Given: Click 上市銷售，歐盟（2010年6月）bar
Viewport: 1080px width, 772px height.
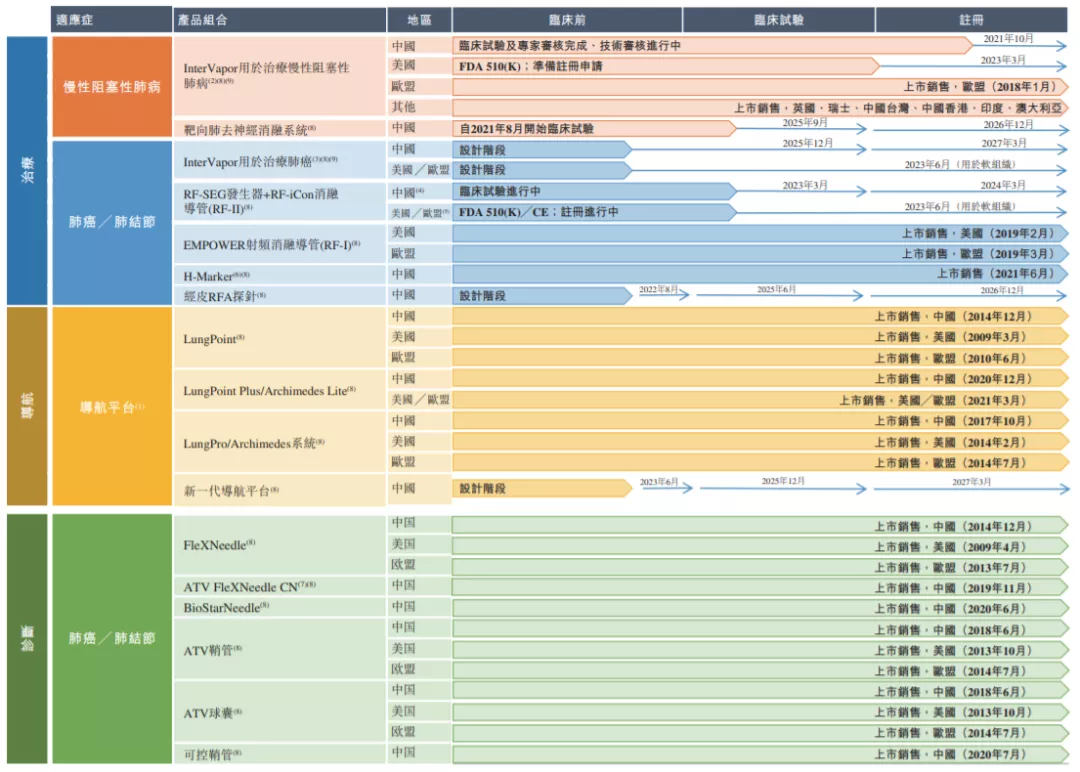Looking at the screenshot, I should (x=760, y=357).
